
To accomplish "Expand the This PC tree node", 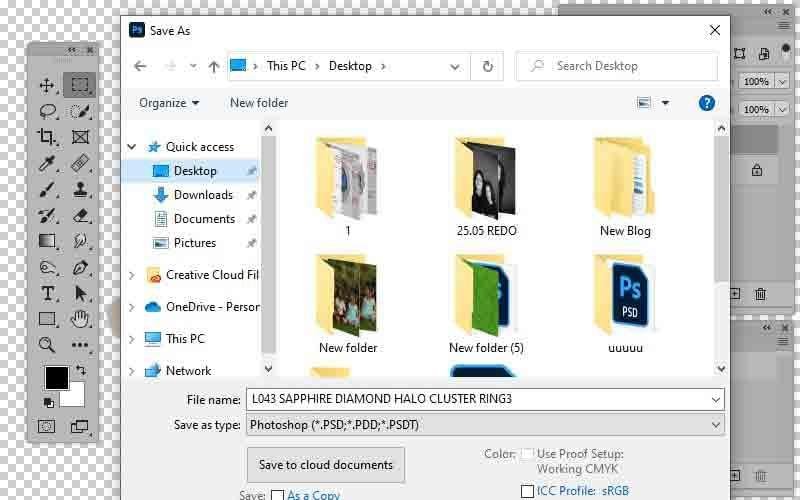I will (x=132, y=339).
